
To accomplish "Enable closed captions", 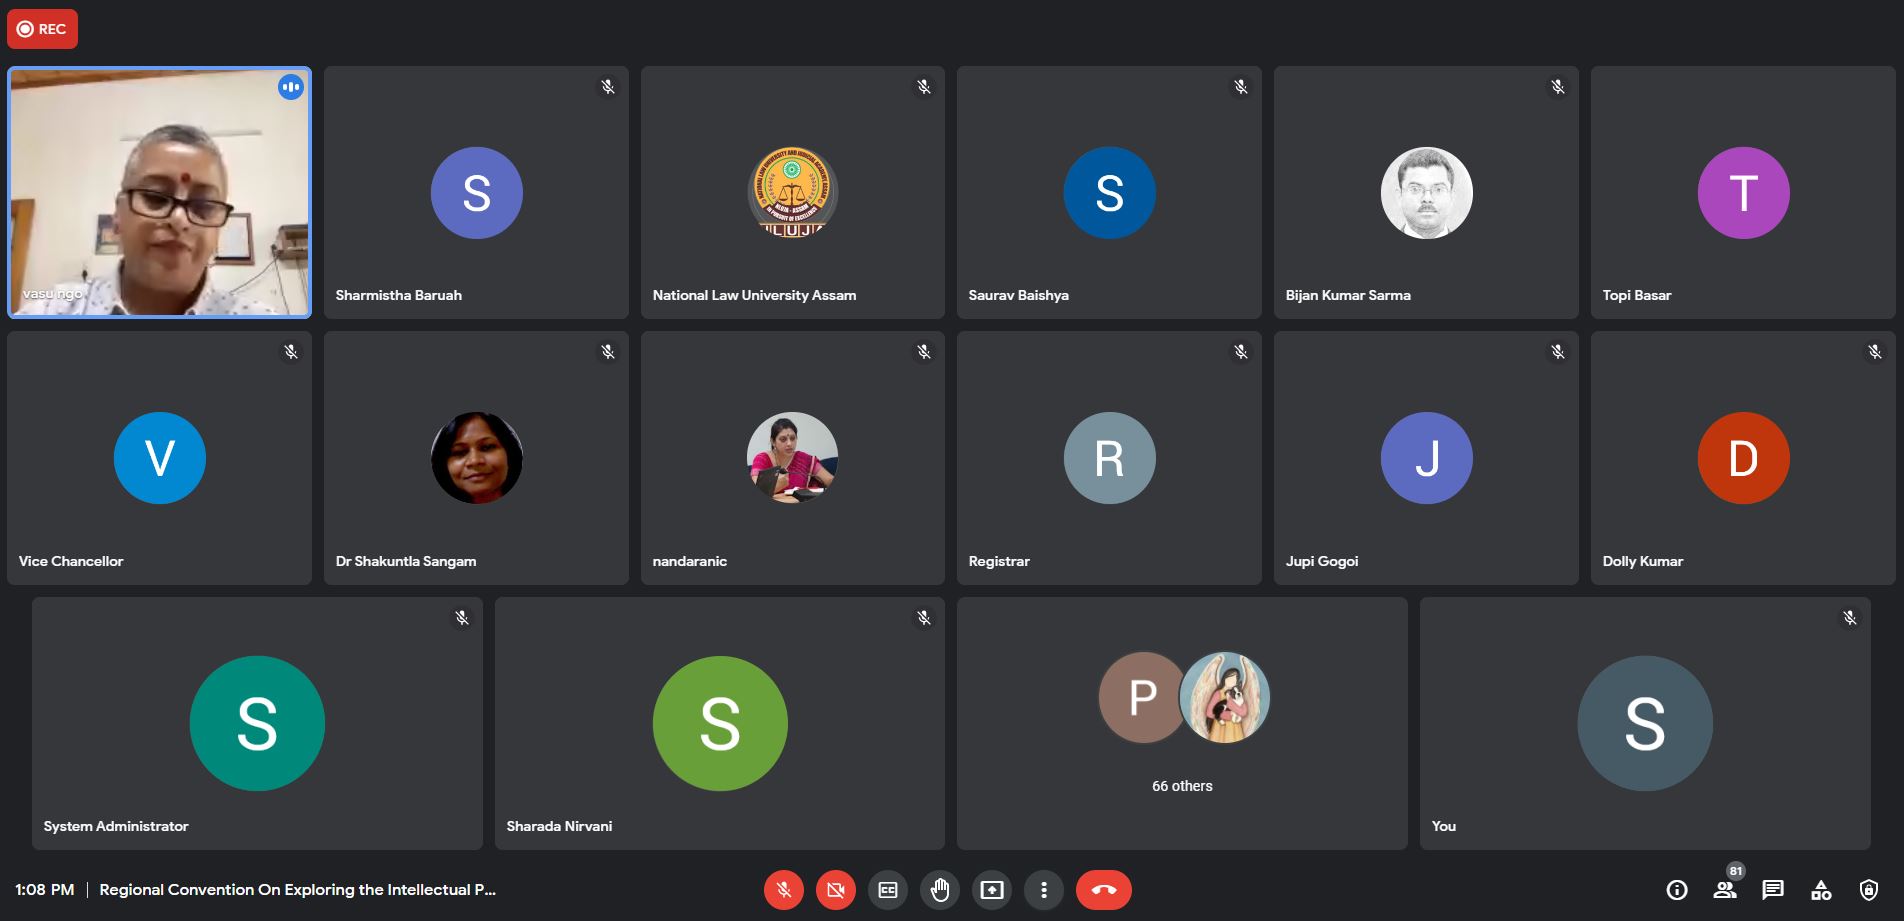I will click(x=888, y=890).
